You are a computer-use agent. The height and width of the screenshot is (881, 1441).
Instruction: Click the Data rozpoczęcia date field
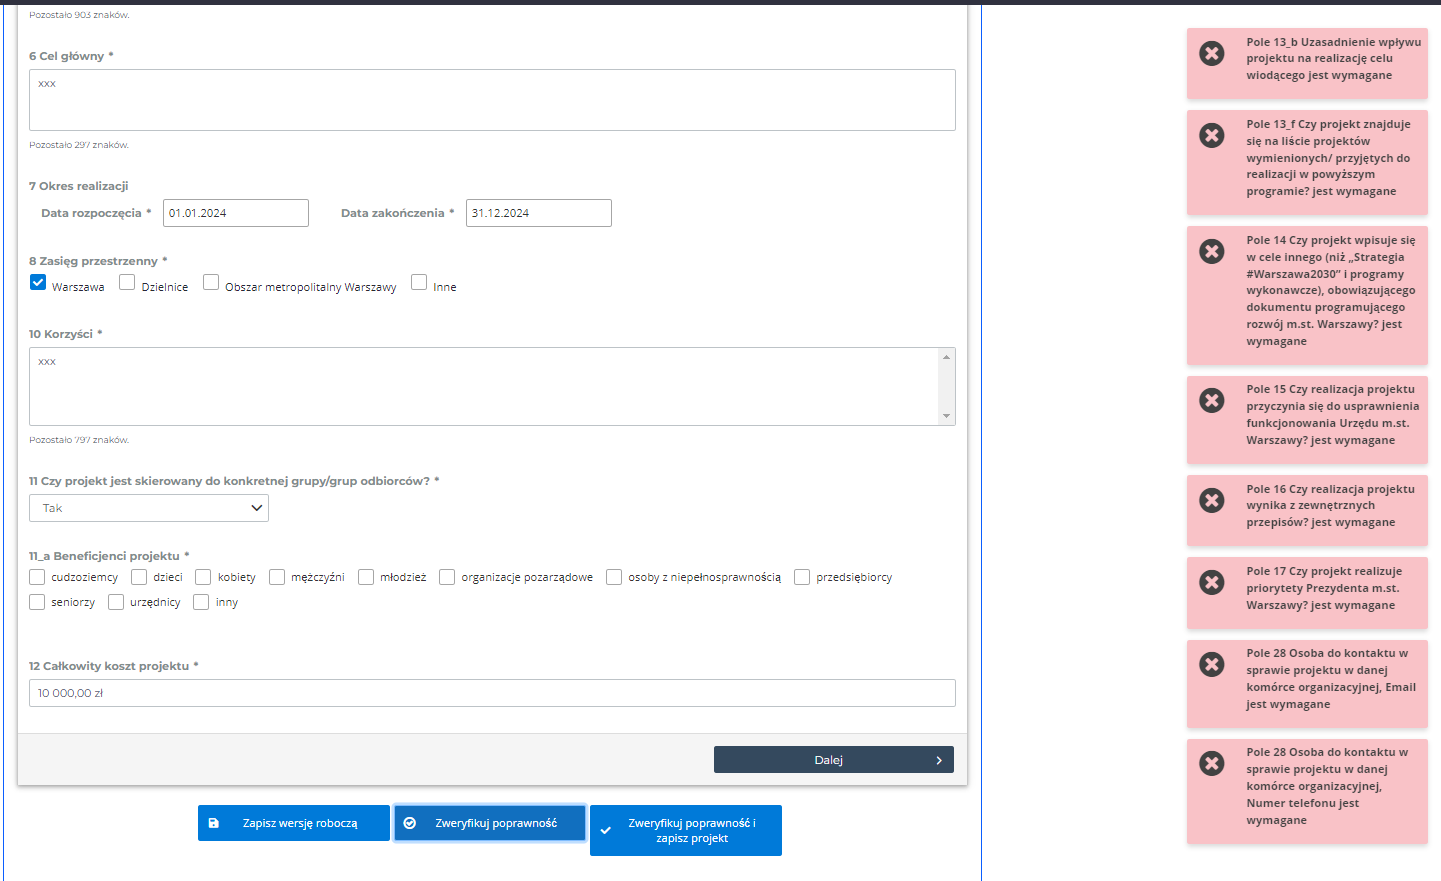point(236,213)
